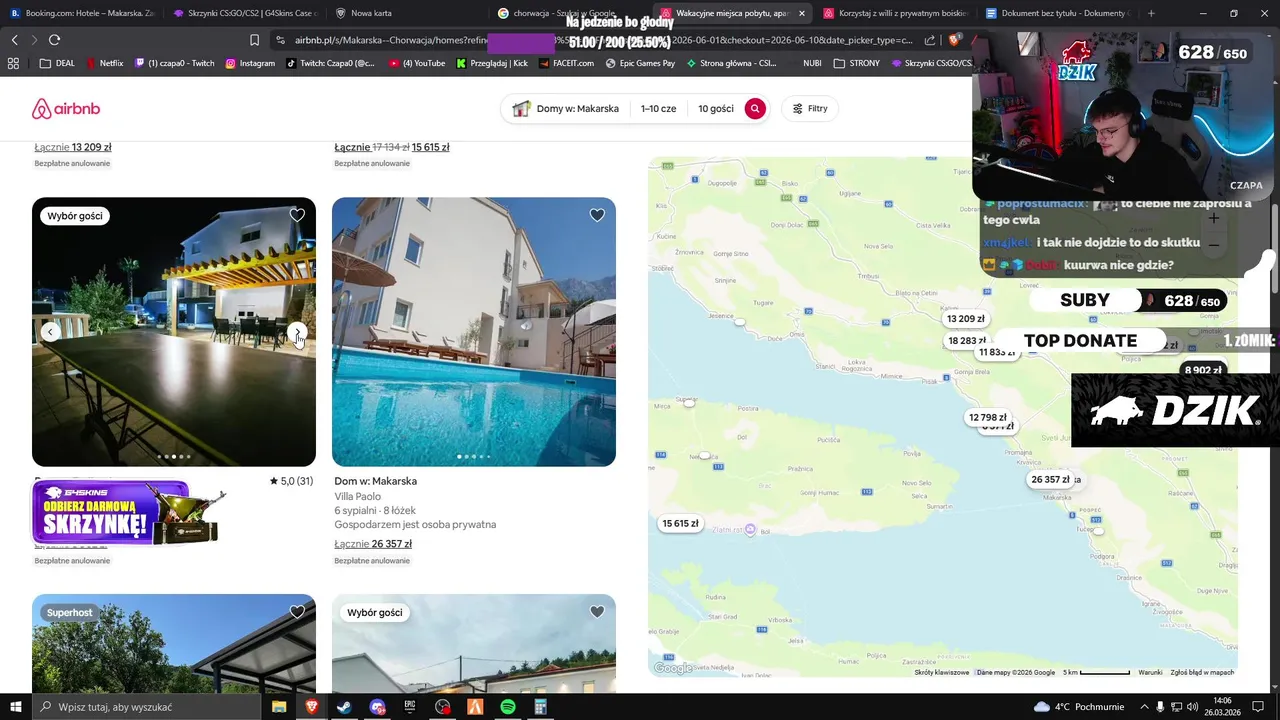Open the Villa Paolo pool photo
1280x720 pixels.
pyautogui.click(x=474, y=331)
